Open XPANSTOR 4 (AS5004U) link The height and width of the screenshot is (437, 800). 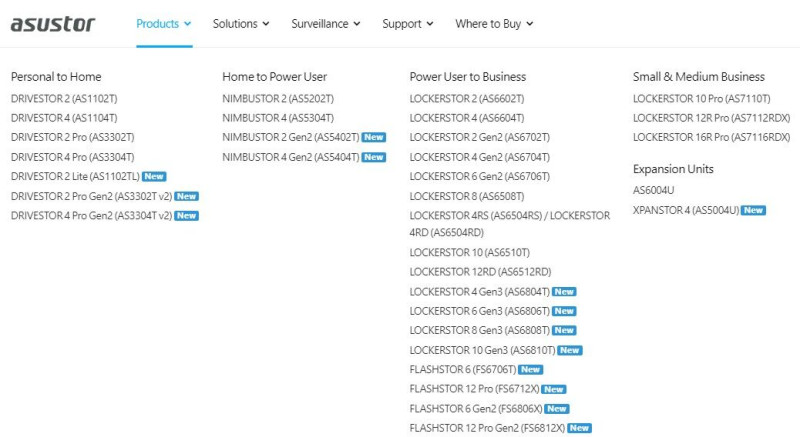coord(686,210)
